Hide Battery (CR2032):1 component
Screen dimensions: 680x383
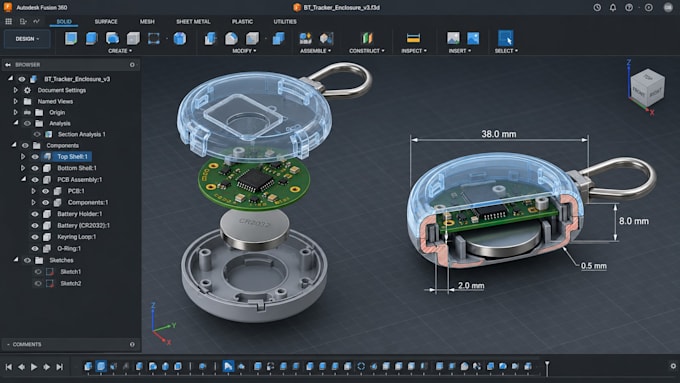click(x=35, y=226)
